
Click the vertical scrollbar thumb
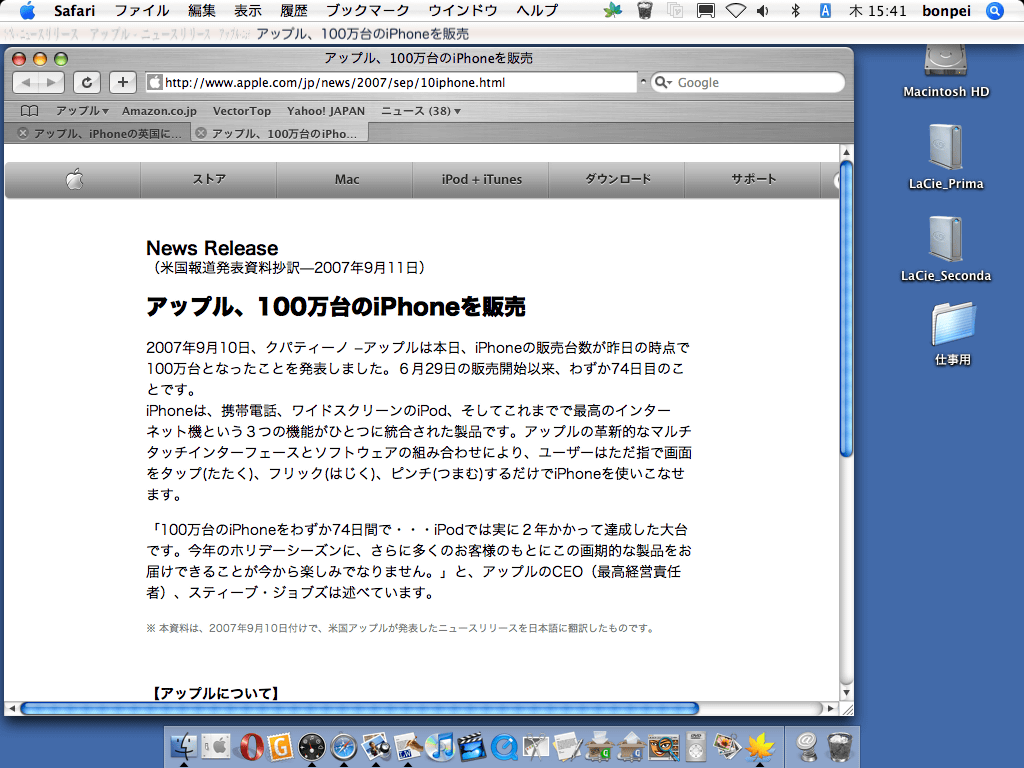(x=846, y=309)
